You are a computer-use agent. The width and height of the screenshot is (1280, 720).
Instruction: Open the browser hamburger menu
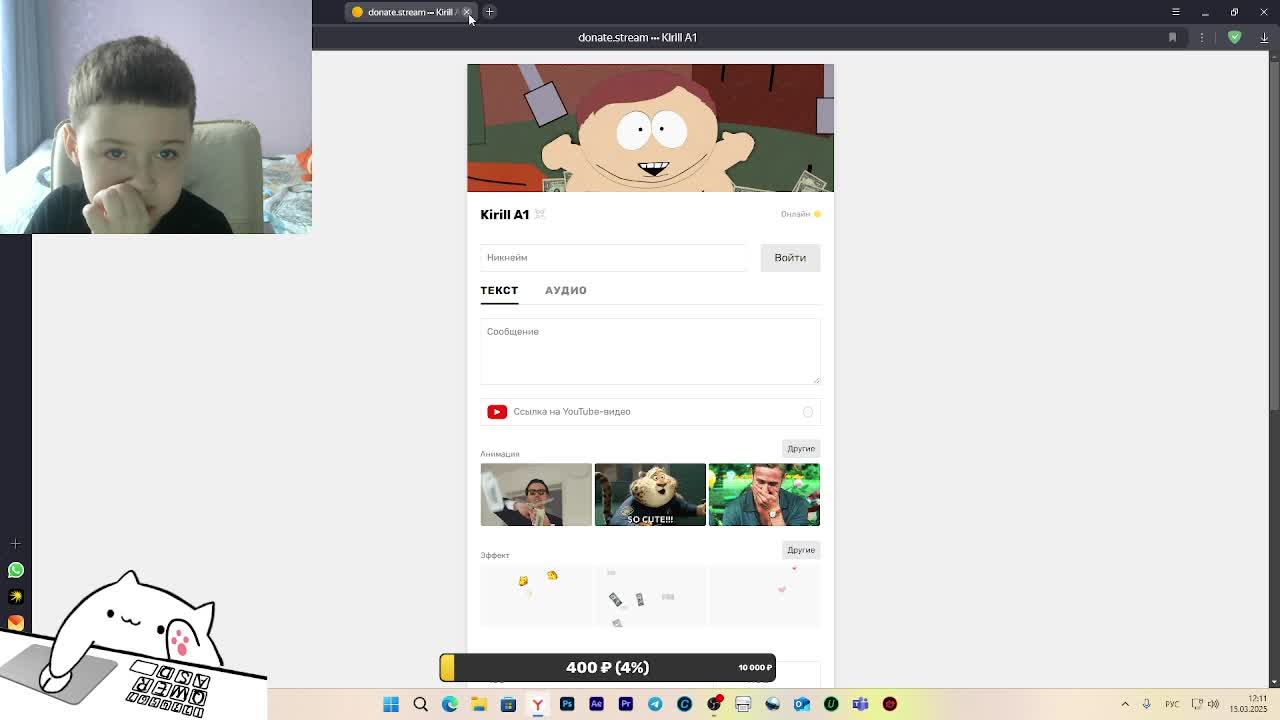(1176, 12)
